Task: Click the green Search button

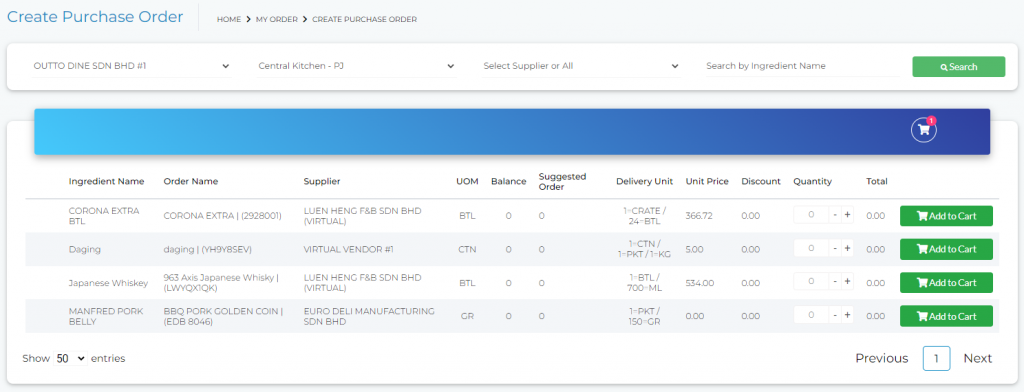Action: [958, 67]
